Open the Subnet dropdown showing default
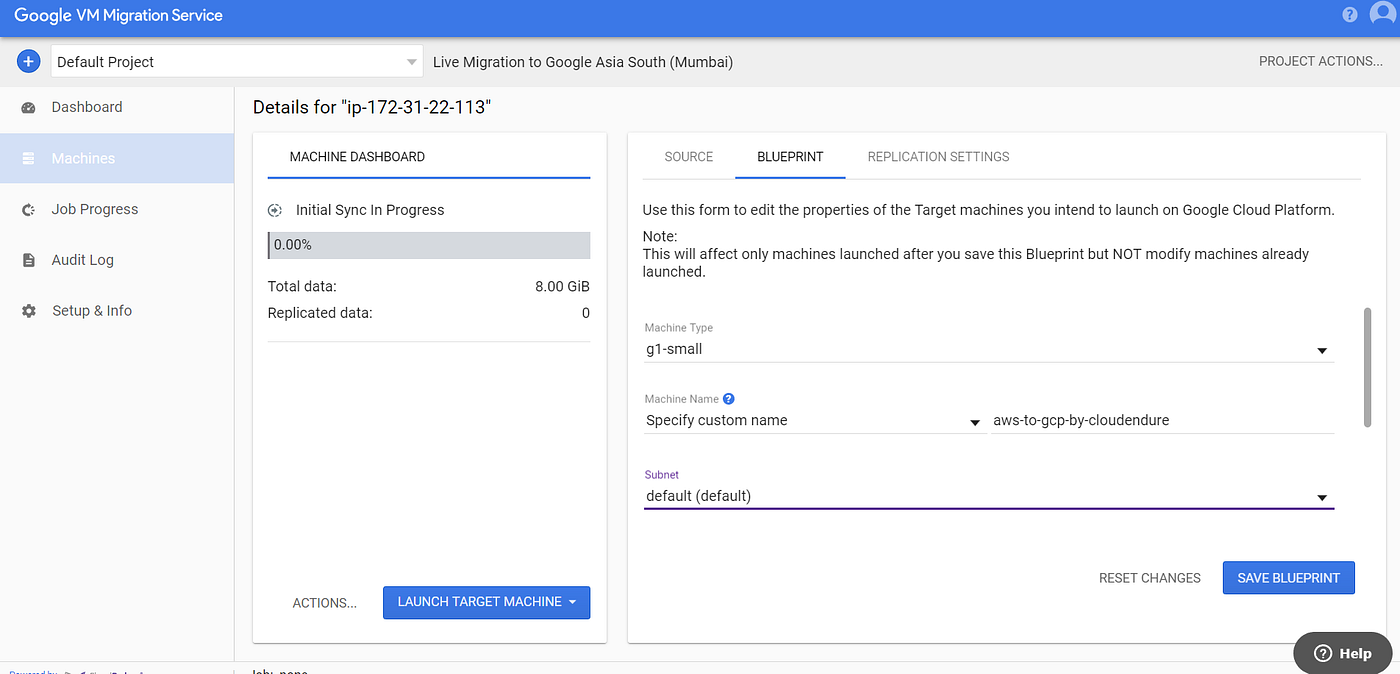Screen dimensions: 1400x674 (x=1321, y=496)
